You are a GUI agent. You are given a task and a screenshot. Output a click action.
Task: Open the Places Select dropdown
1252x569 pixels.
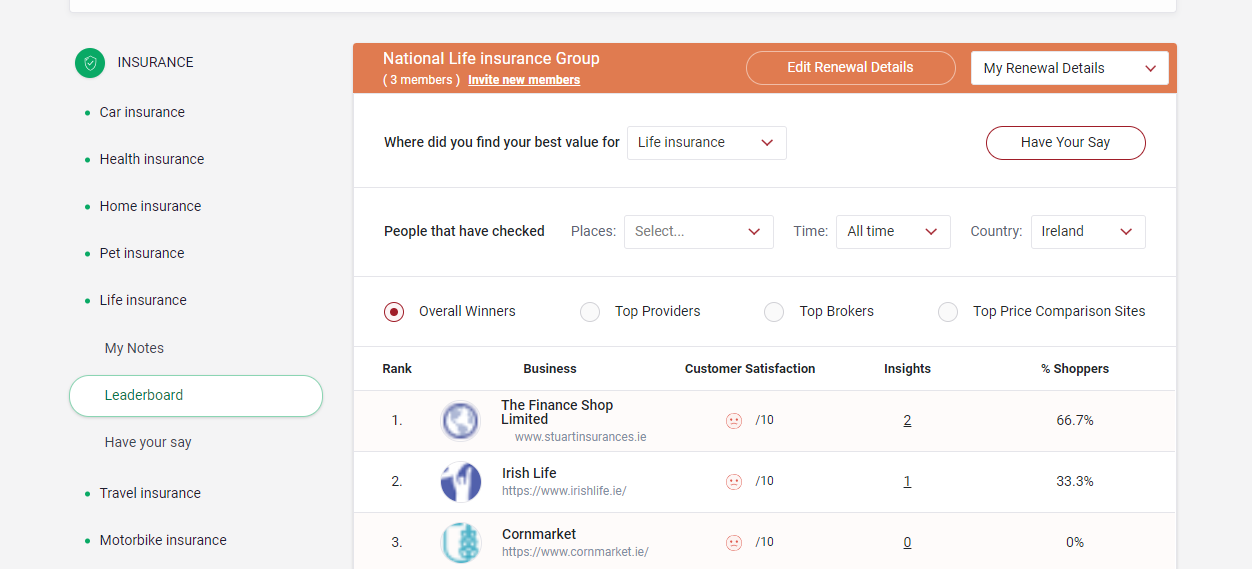click(x=698, y=232)
